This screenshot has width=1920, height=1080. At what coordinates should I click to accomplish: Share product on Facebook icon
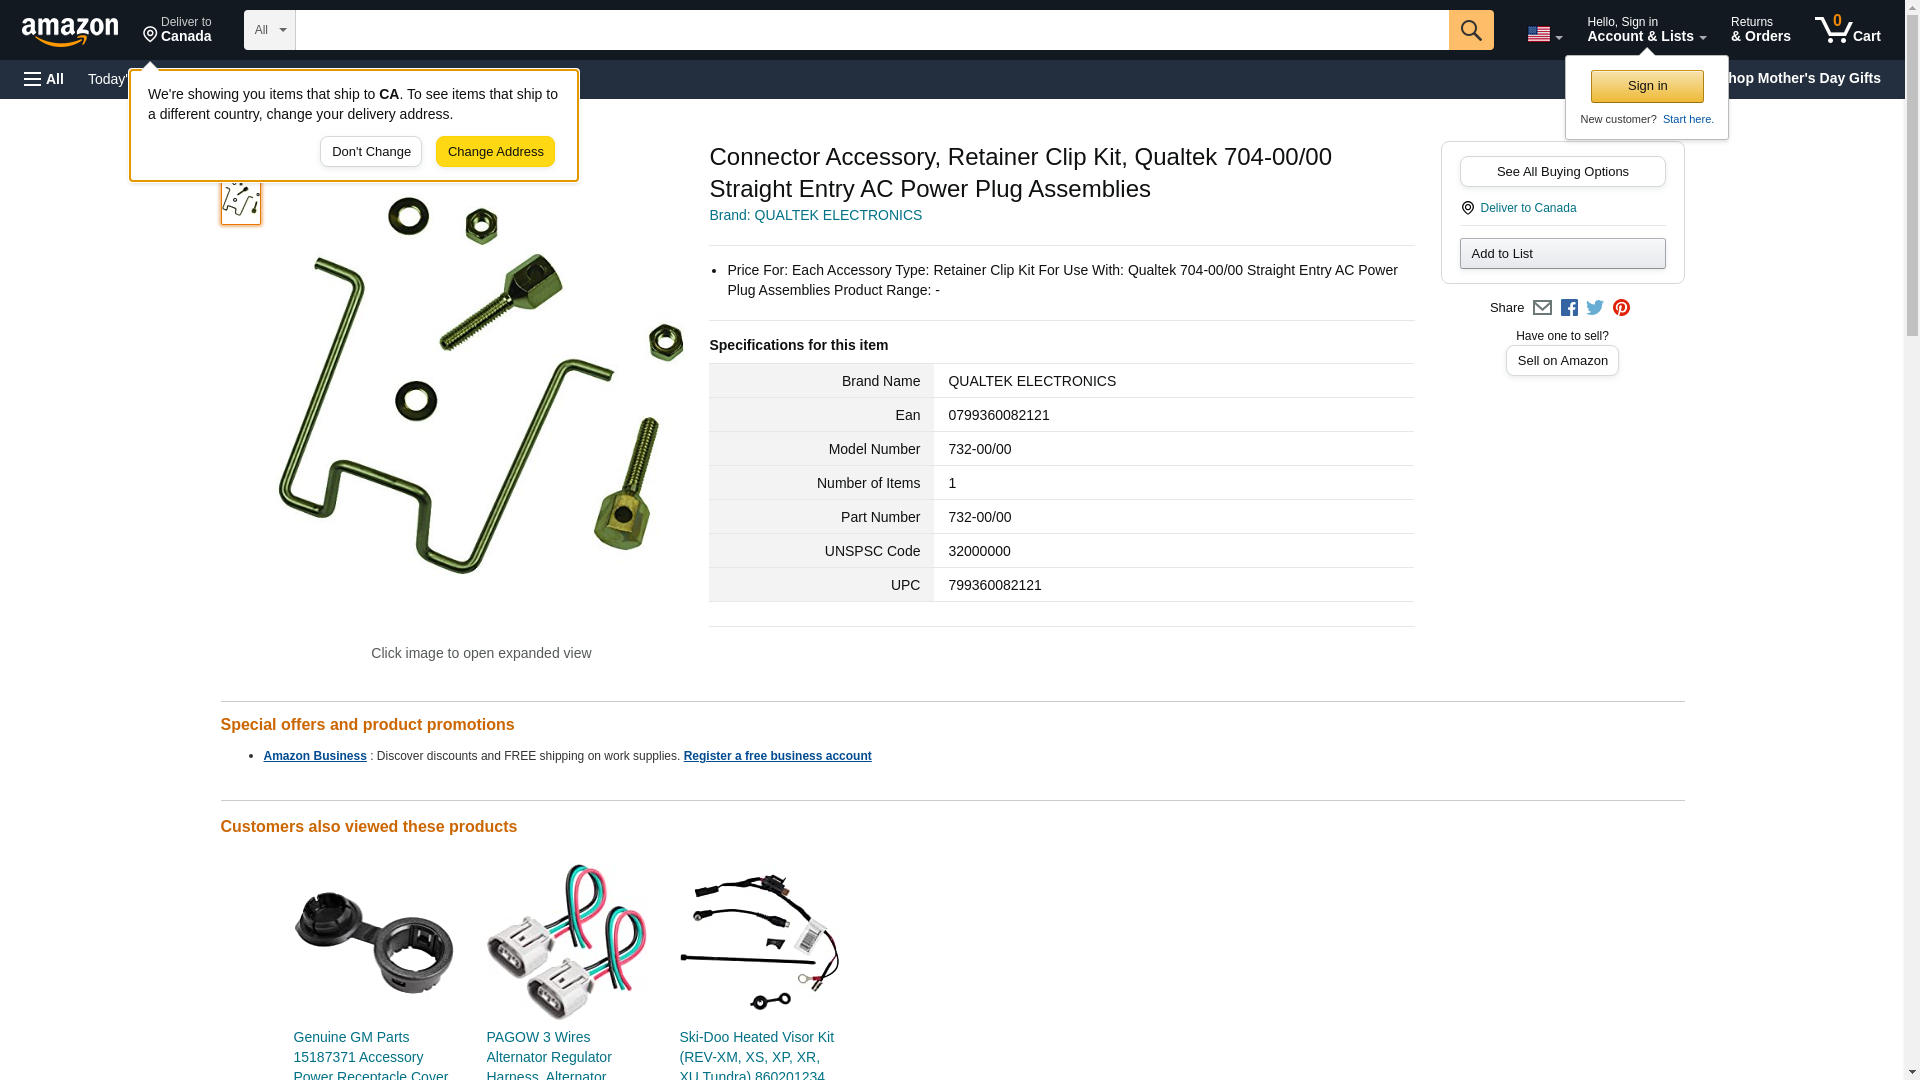pyautogui.click(x=1569, y=308)
